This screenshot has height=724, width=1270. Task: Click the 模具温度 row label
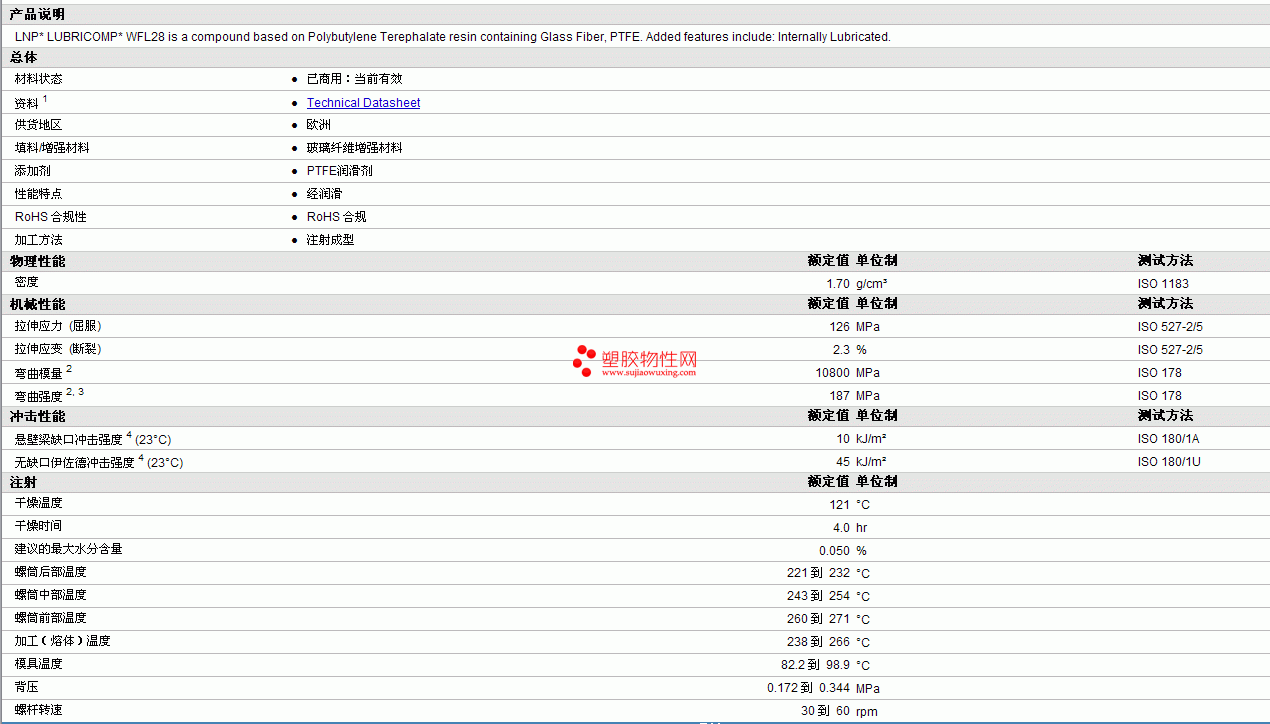[38, 664]
